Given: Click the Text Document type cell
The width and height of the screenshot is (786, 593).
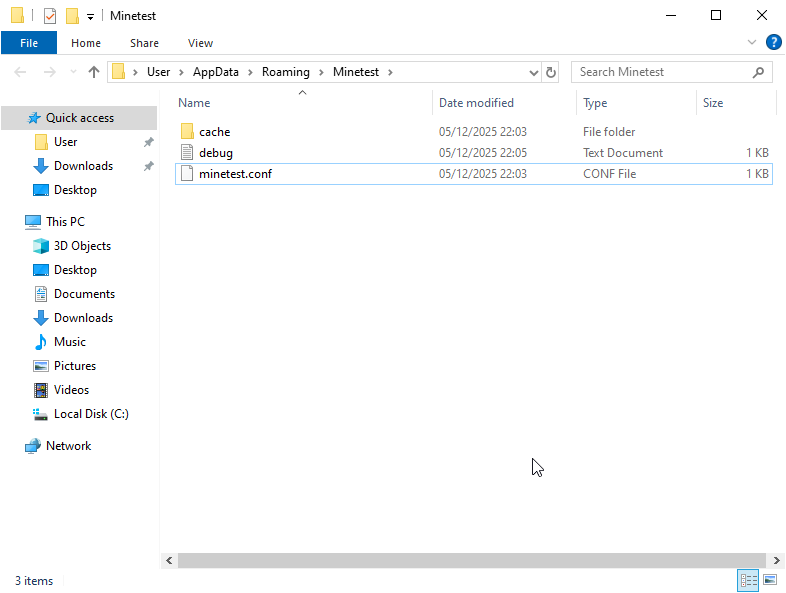Looking at the screenshot, I should click(623, 153).
